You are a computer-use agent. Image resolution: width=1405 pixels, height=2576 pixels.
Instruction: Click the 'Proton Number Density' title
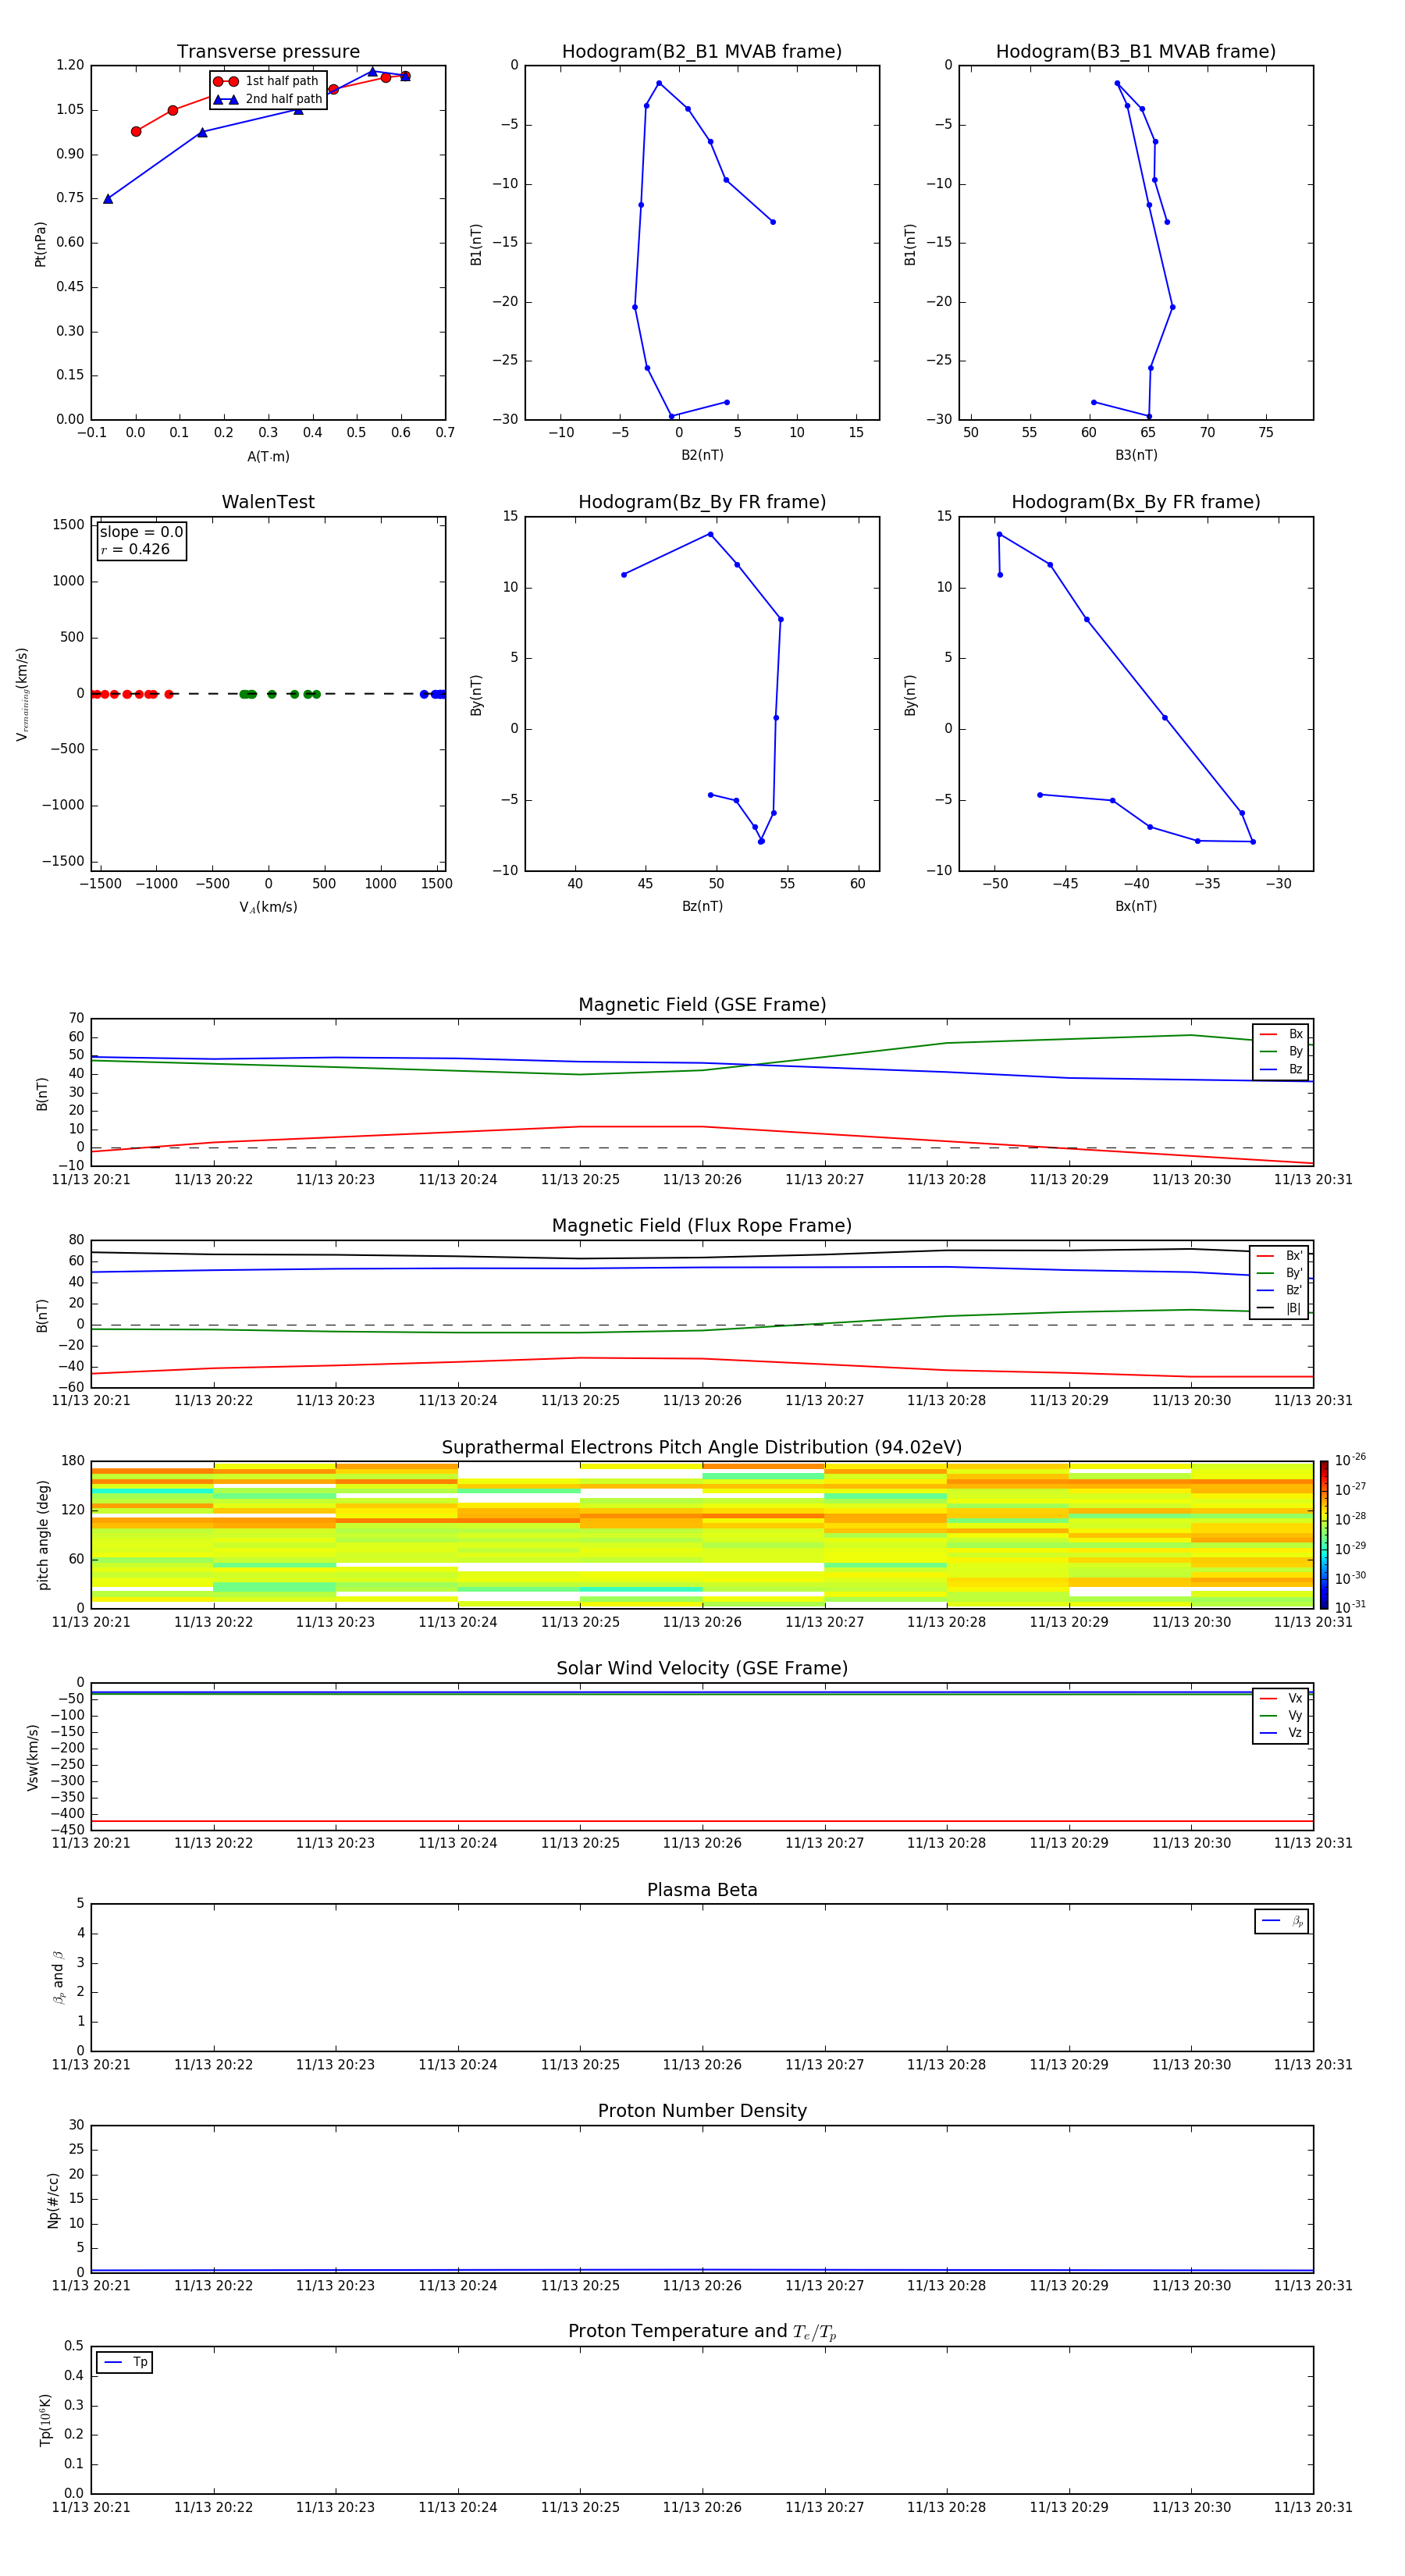702,2111
